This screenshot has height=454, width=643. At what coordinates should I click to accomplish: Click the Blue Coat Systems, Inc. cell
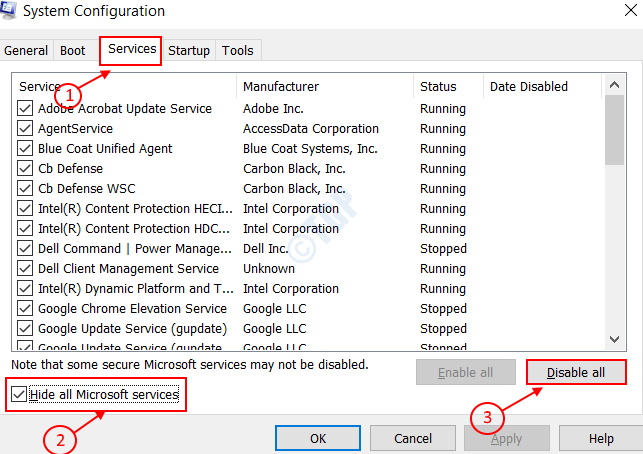pos(310,148)
